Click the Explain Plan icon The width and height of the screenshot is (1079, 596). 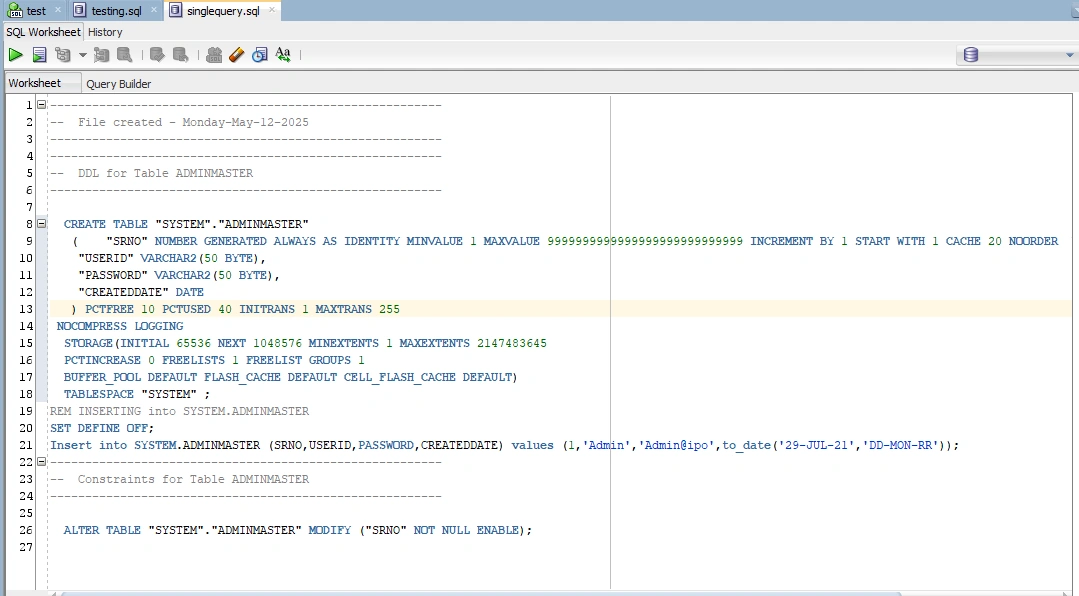tap(63, 55)
